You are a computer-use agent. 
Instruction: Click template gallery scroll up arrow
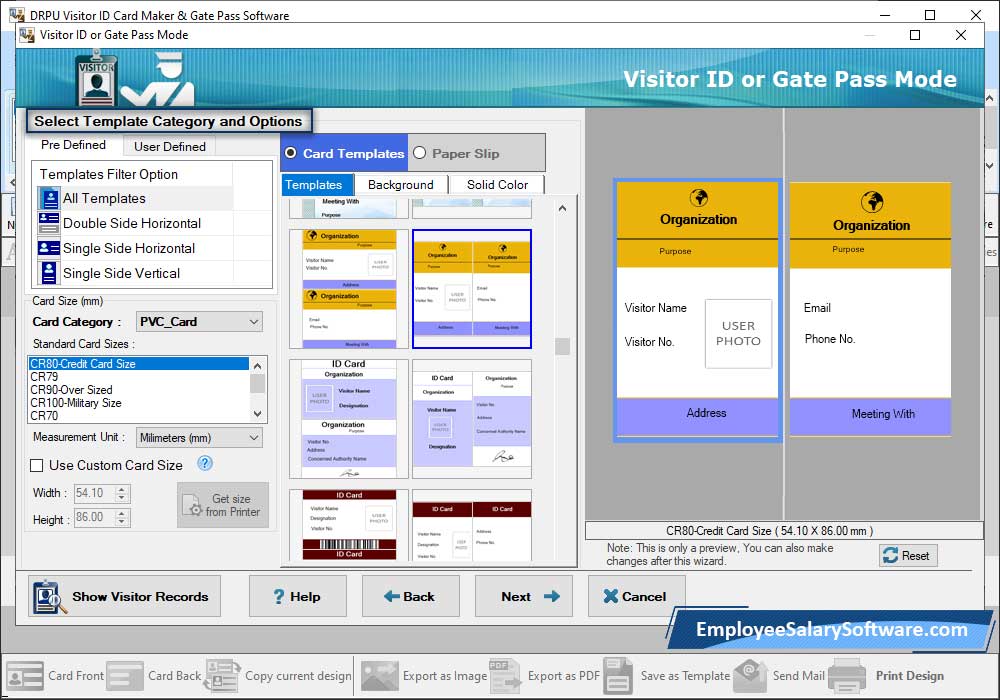coord(562,208)
